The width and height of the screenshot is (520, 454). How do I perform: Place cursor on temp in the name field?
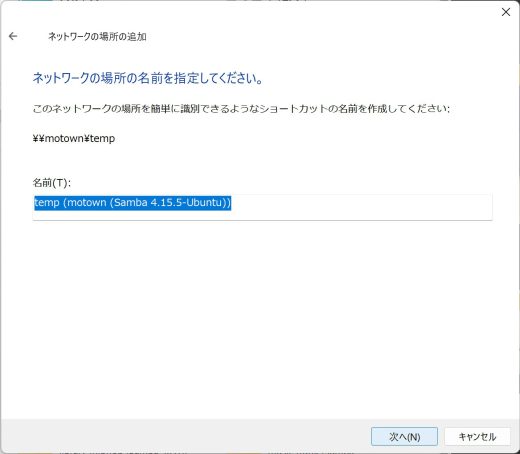click(47, 203)
